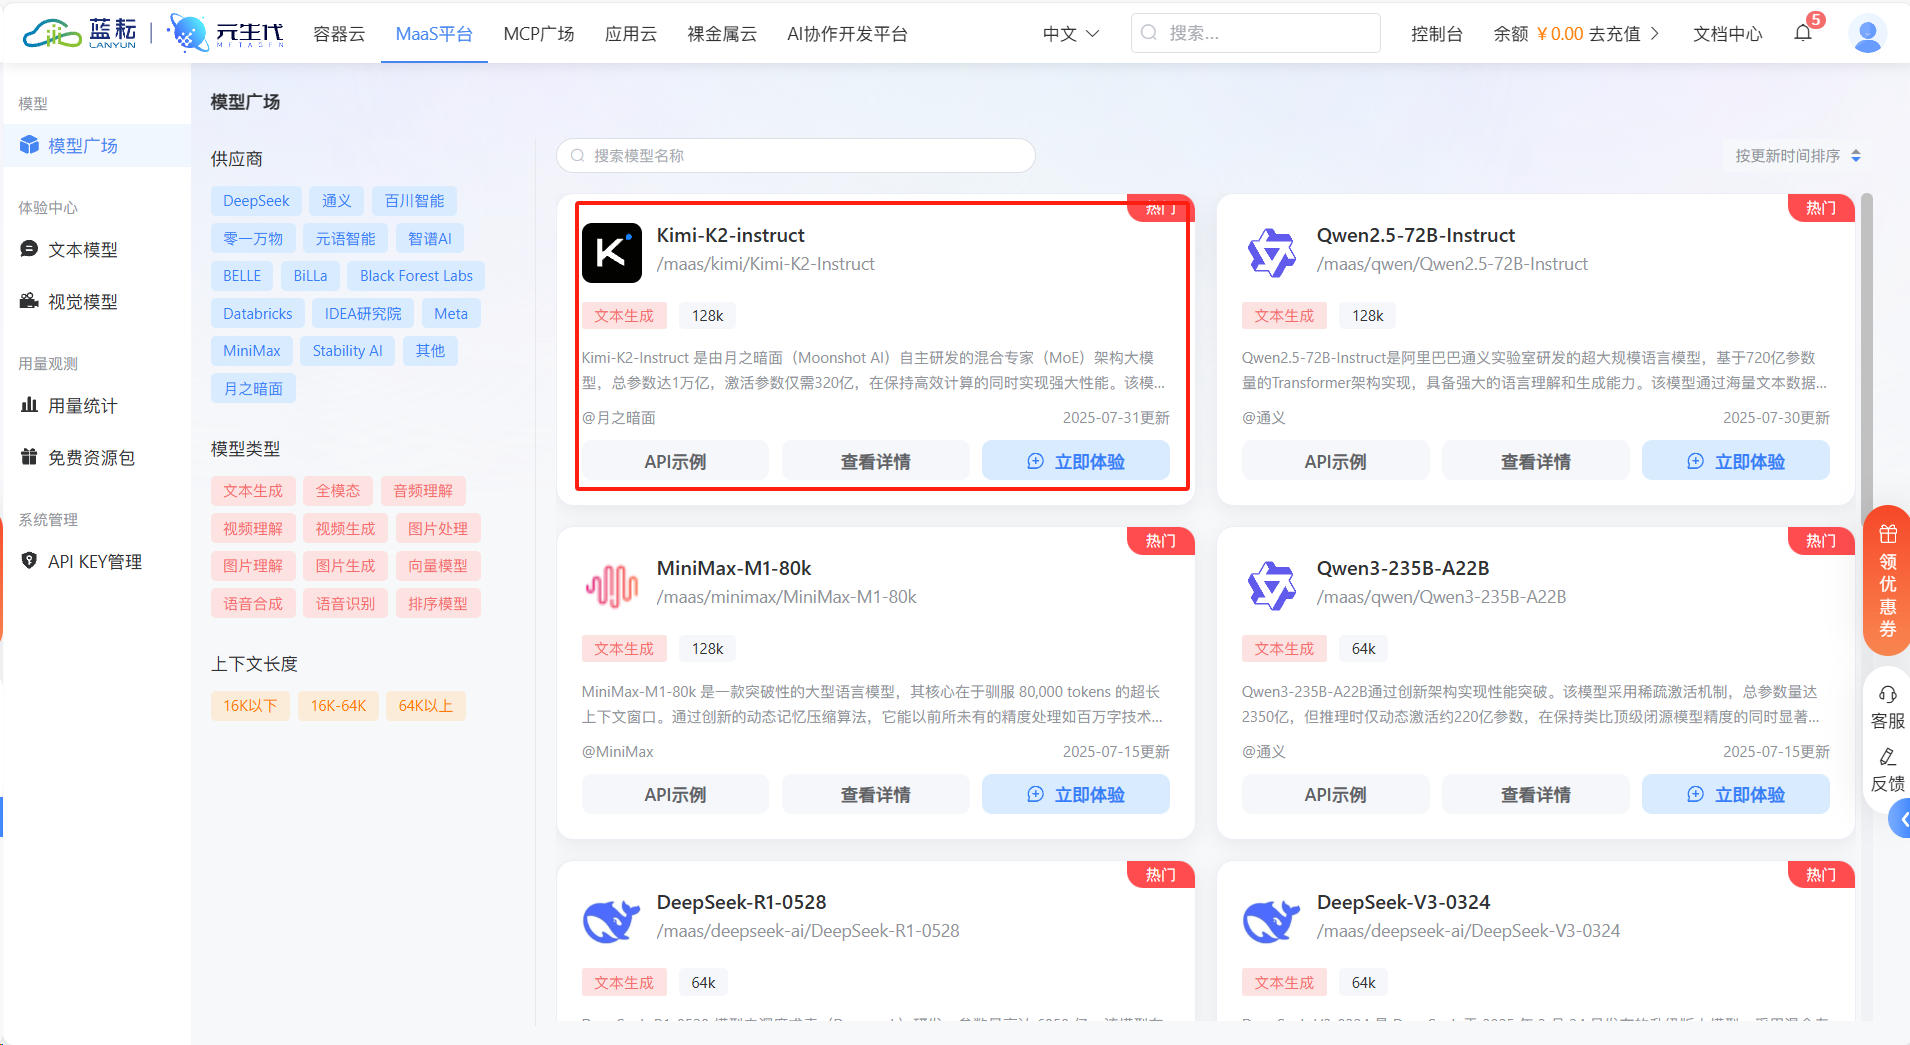
Task: Expand the 余额 去充值 arrow
Action: coord(1655,34)
